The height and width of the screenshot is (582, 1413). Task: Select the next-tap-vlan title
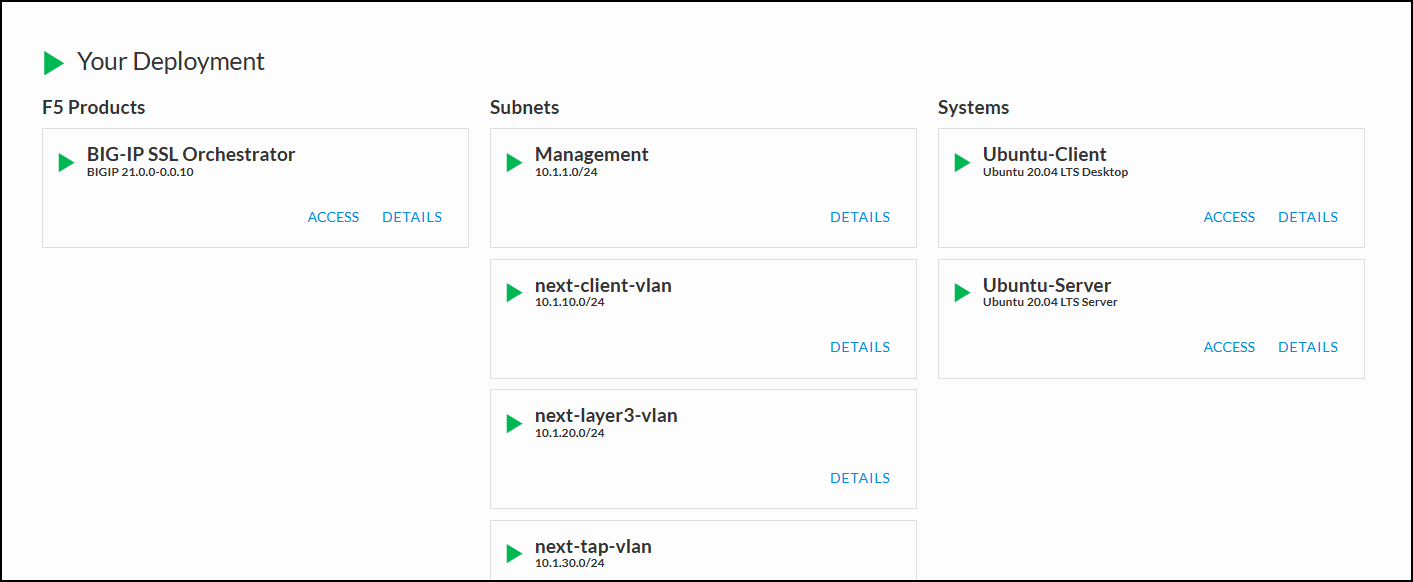pos(593,546)
